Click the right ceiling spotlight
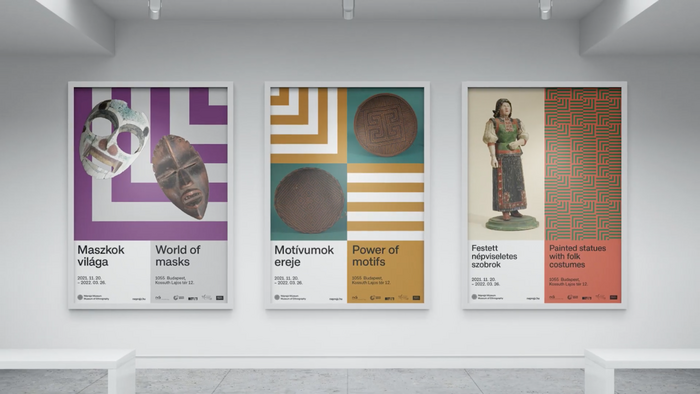 click(546, 9)
